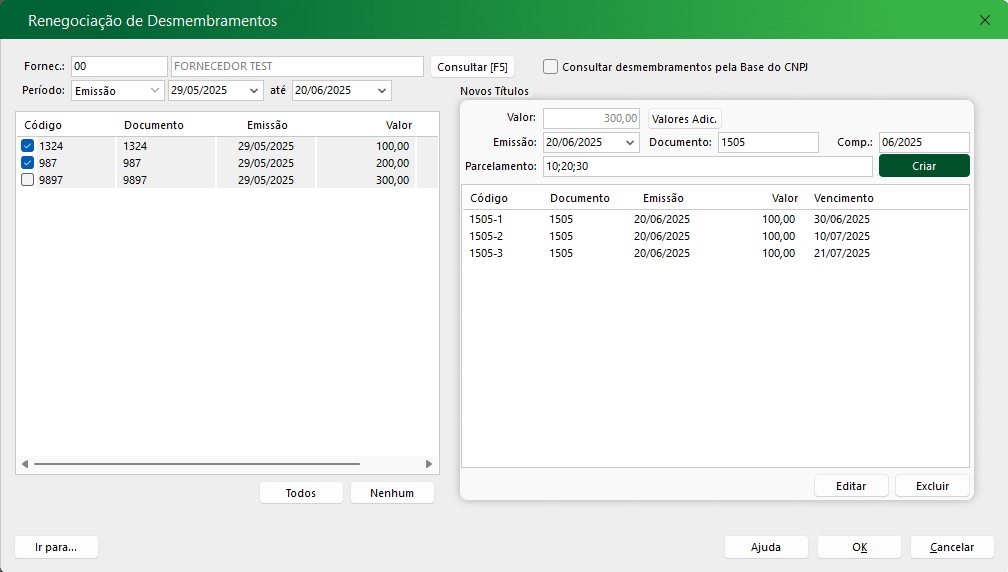Viewport: 1008px width, 572px height.
Task: Deselect all entries with Nenhum button
Action: (x=392, y=493)
